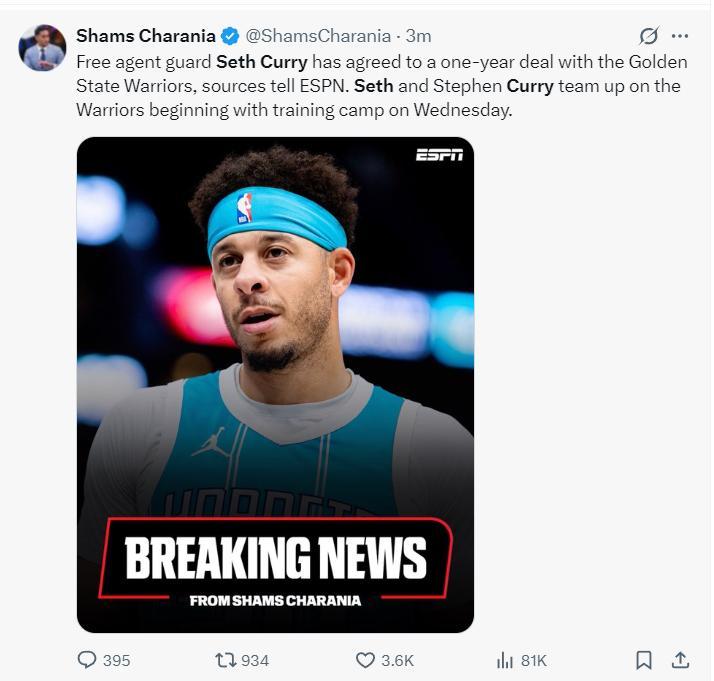Click the Shams Charania display name
Image resolution: width=714 pixels, height=681 pixels.
point(146,37)
